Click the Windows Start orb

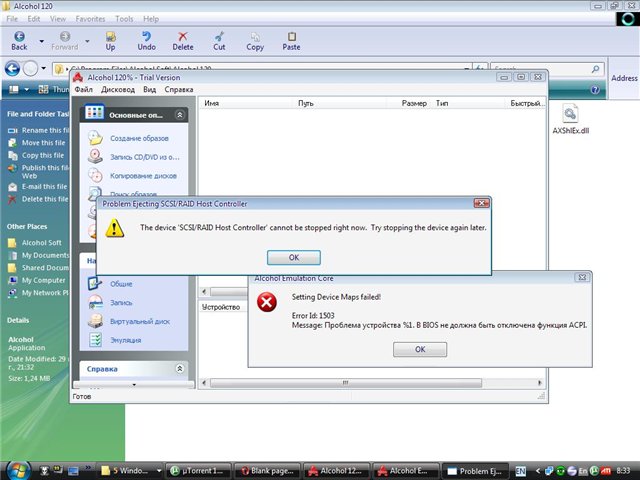18,469
